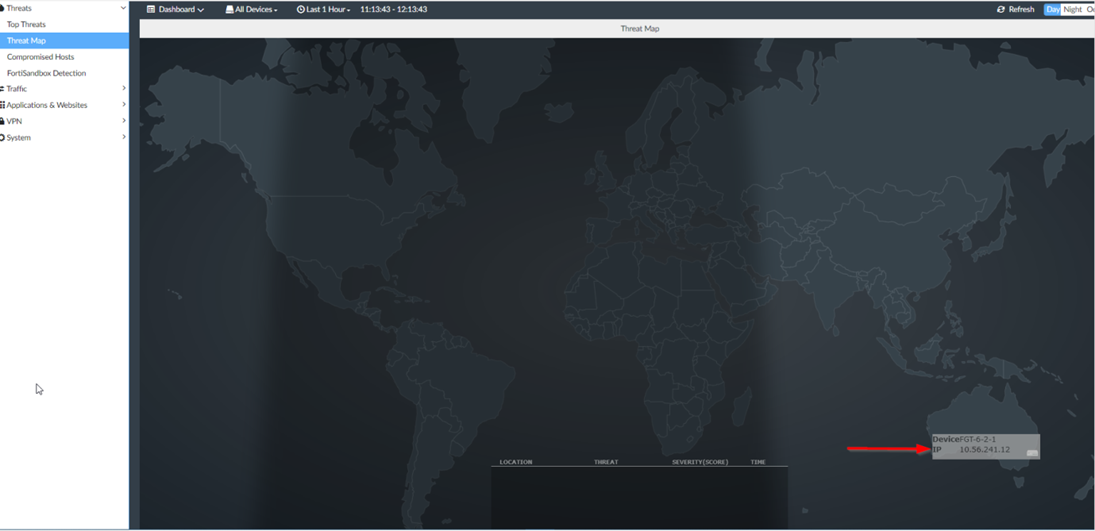Expand the Traffic section arrow
Screen dimensions: 1095x531
123,89
